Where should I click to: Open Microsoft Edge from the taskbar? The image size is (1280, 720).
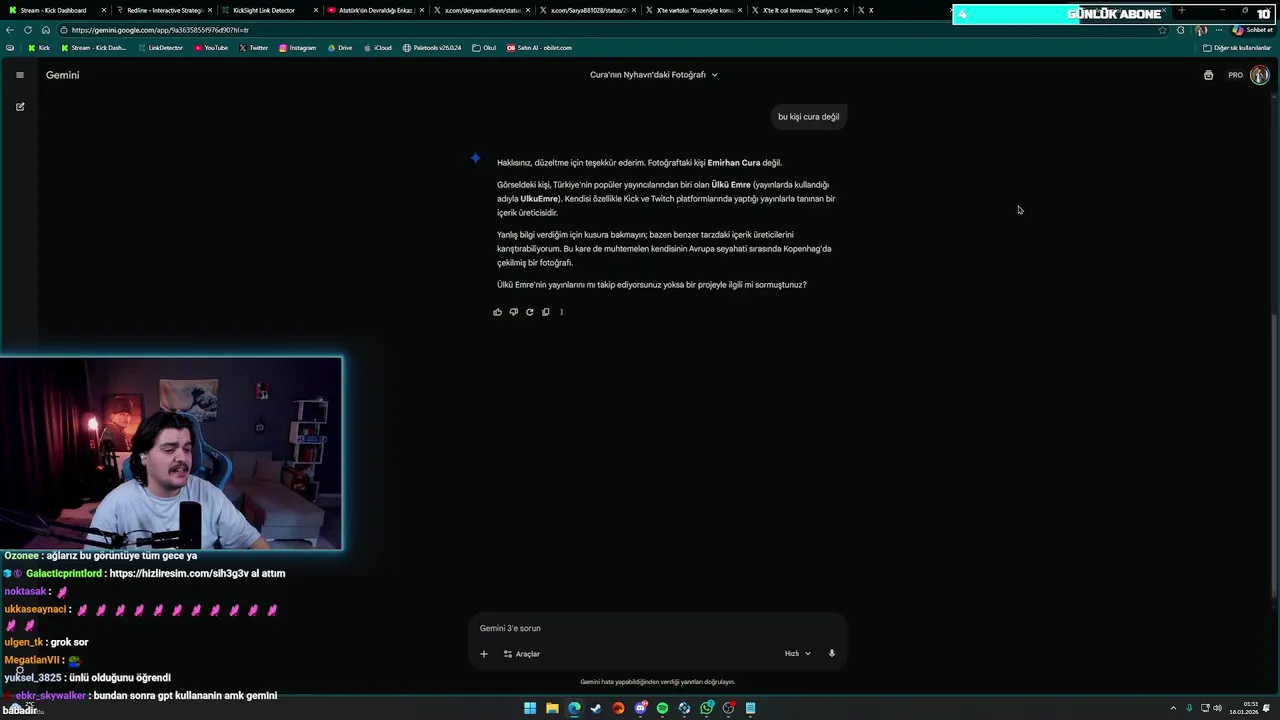574,708
